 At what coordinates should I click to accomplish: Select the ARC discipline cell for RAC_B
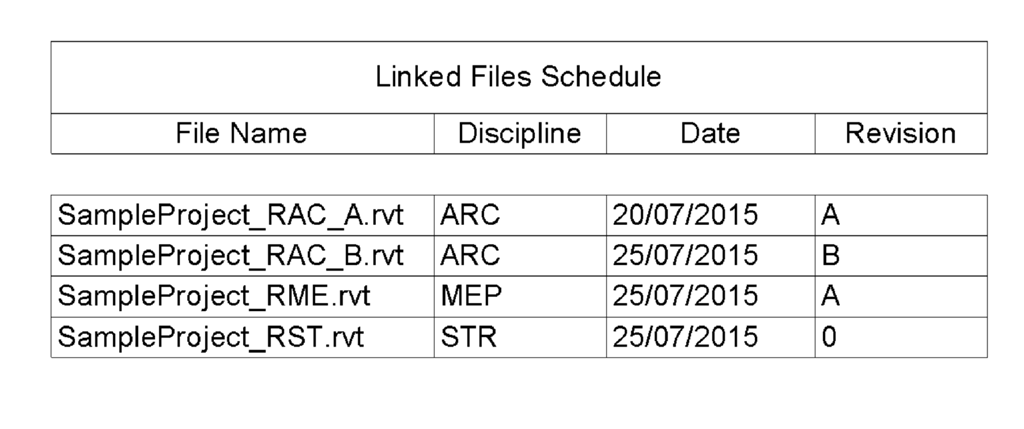pos(519,256)
